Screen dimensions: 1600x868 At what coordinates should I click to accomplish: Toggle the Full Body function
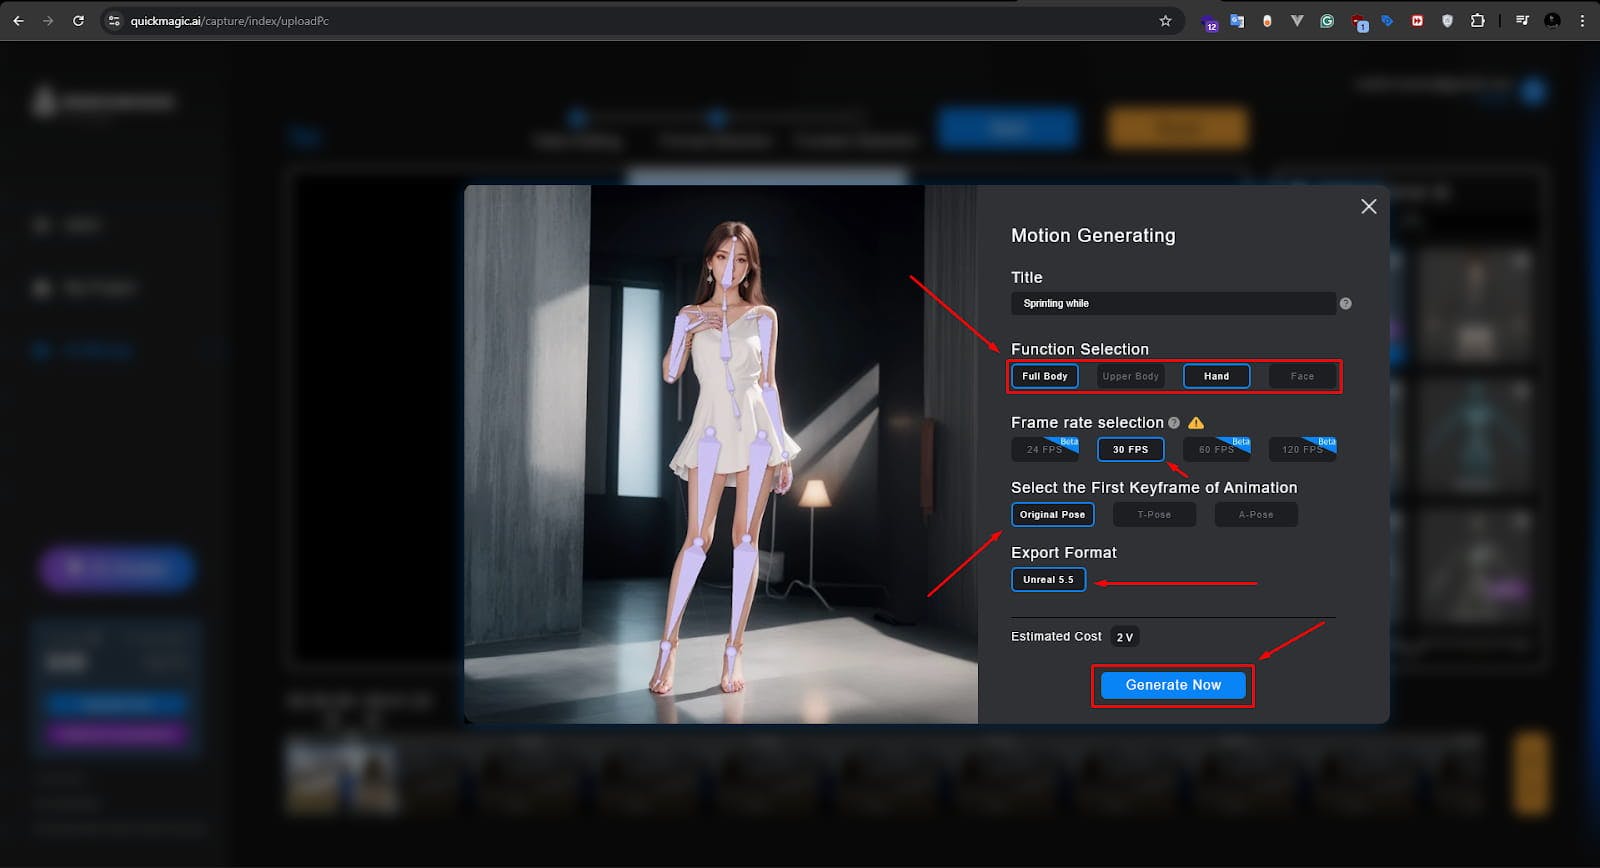click(x=1045, y=376)
